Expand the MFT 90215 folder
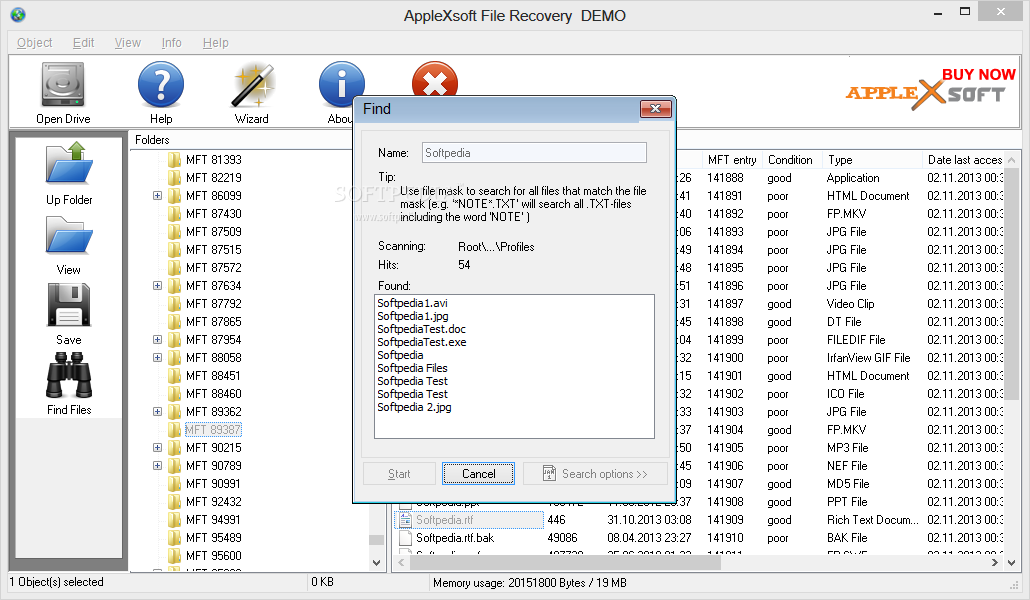Viewport: 1030px width, 600px height. click(157, 447)
